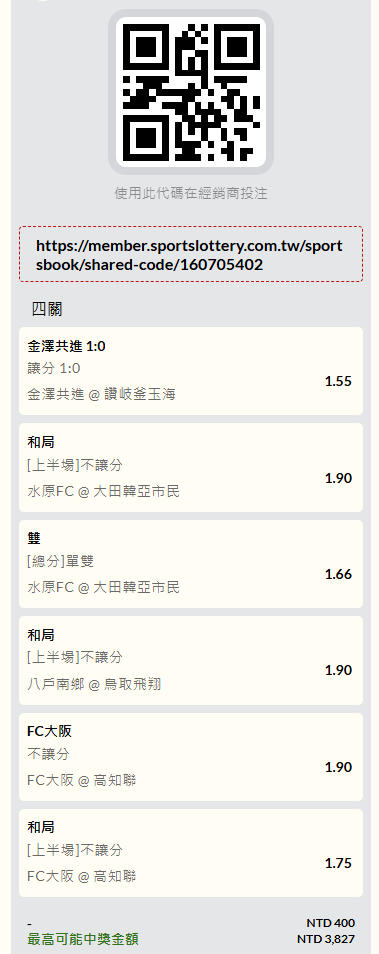Select the FC大阪 bold selection title
The height and width of the screenshot is (954, 379).
50,731
